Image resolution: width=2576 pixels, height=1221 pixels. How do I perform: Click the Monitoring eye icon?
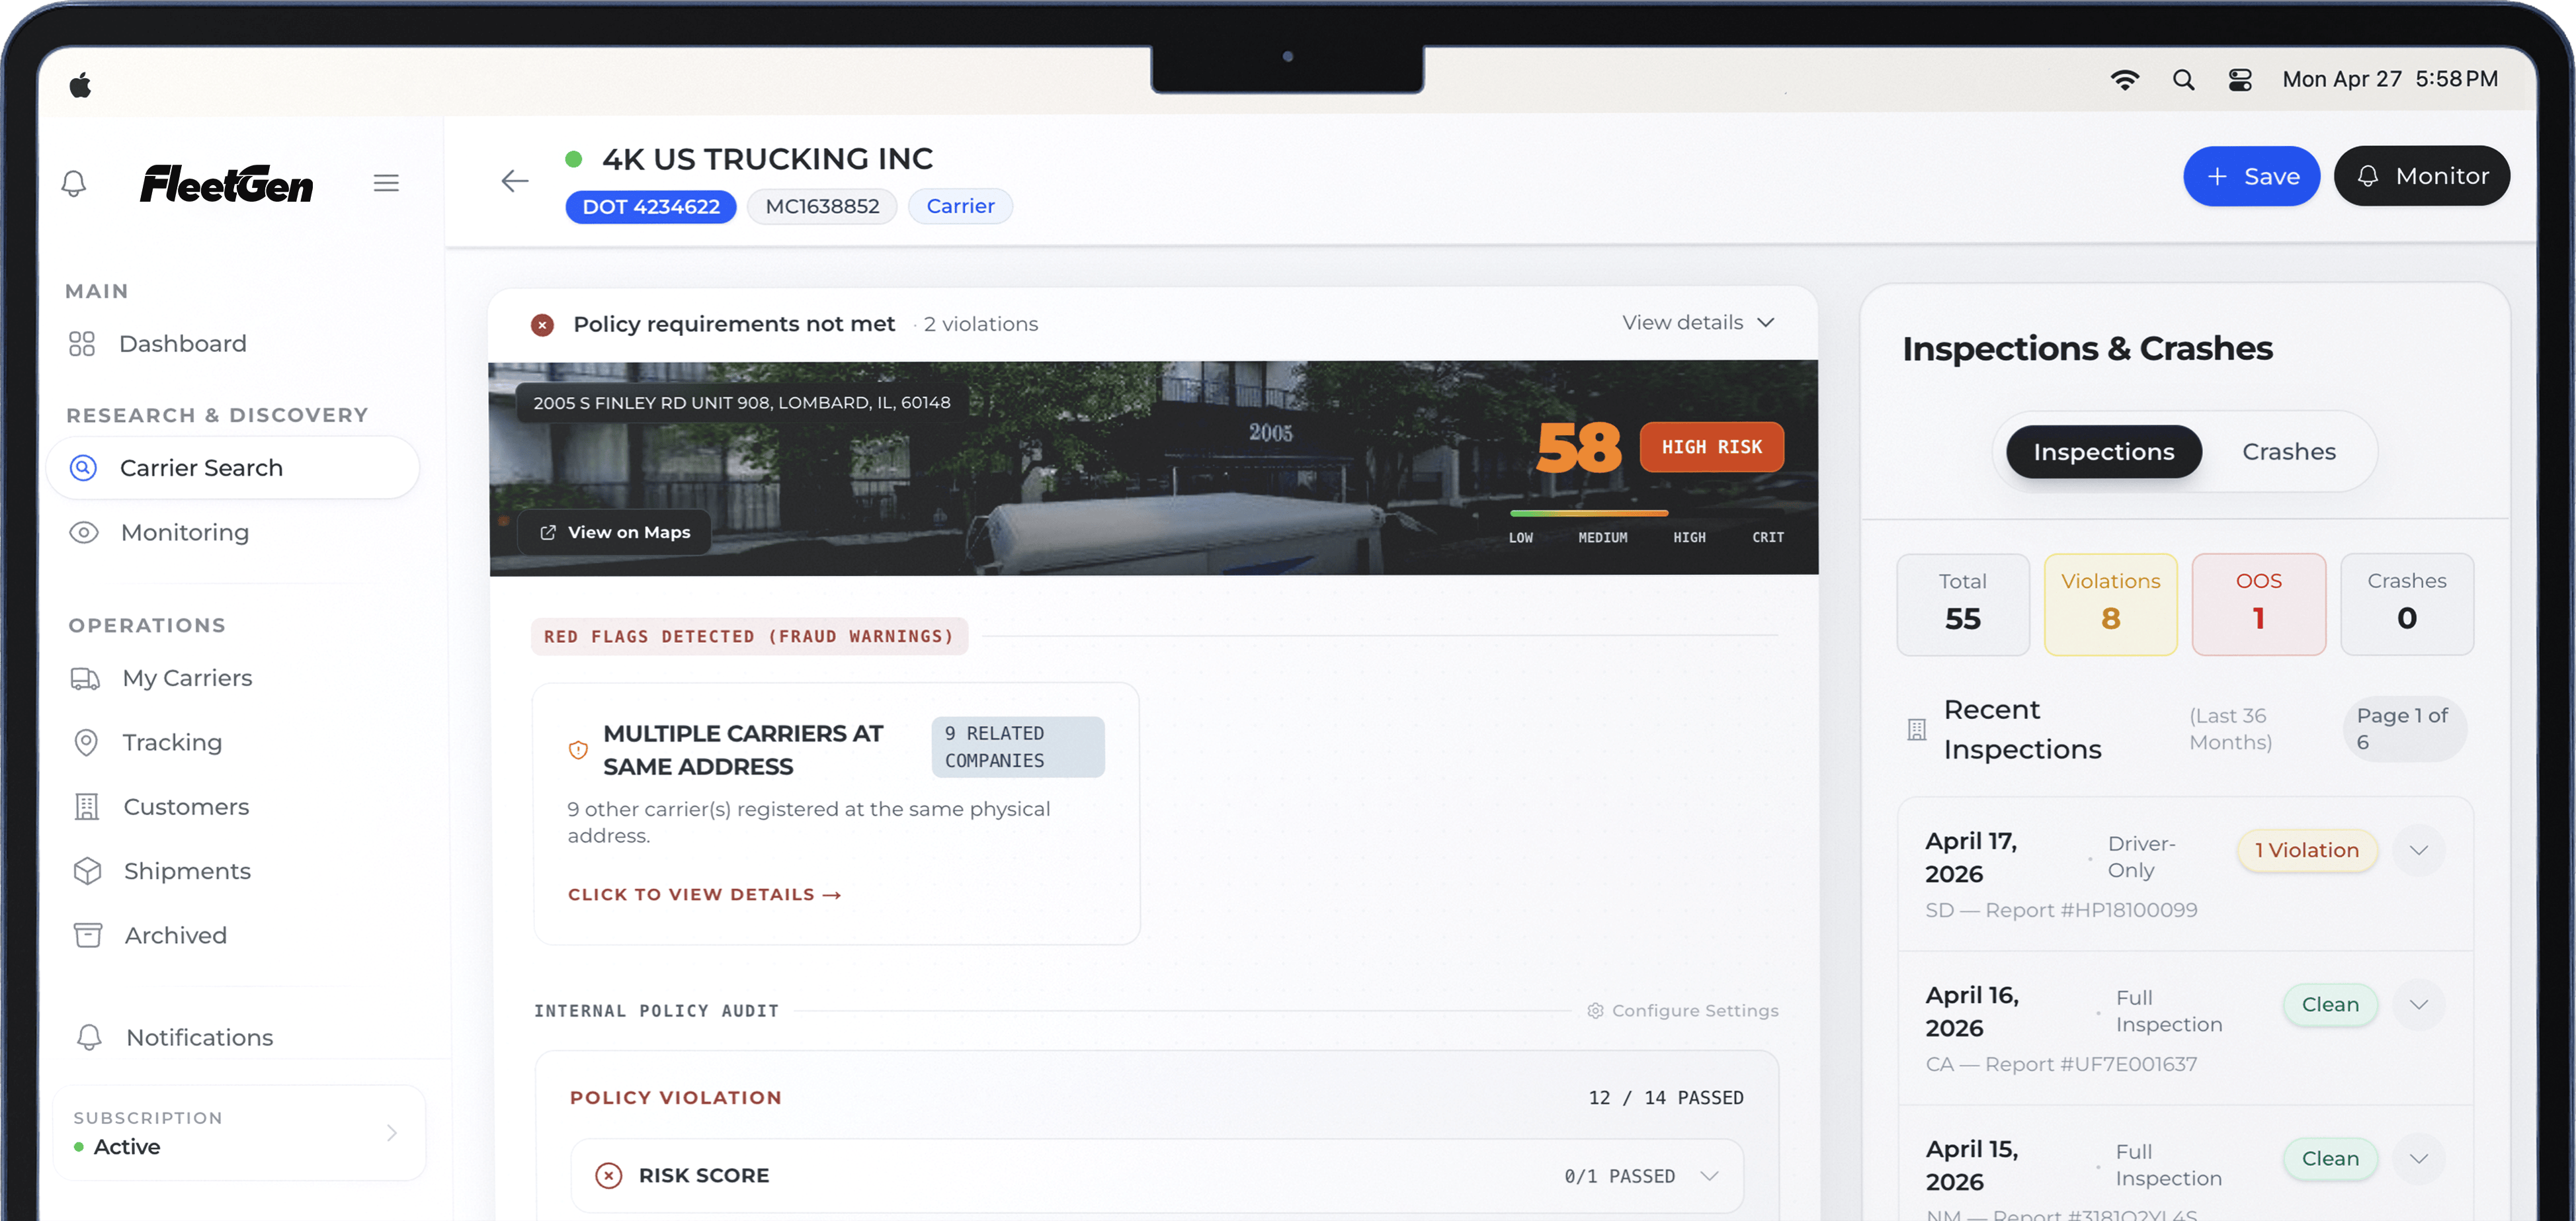pyautogui.click(x=84, y=533)
